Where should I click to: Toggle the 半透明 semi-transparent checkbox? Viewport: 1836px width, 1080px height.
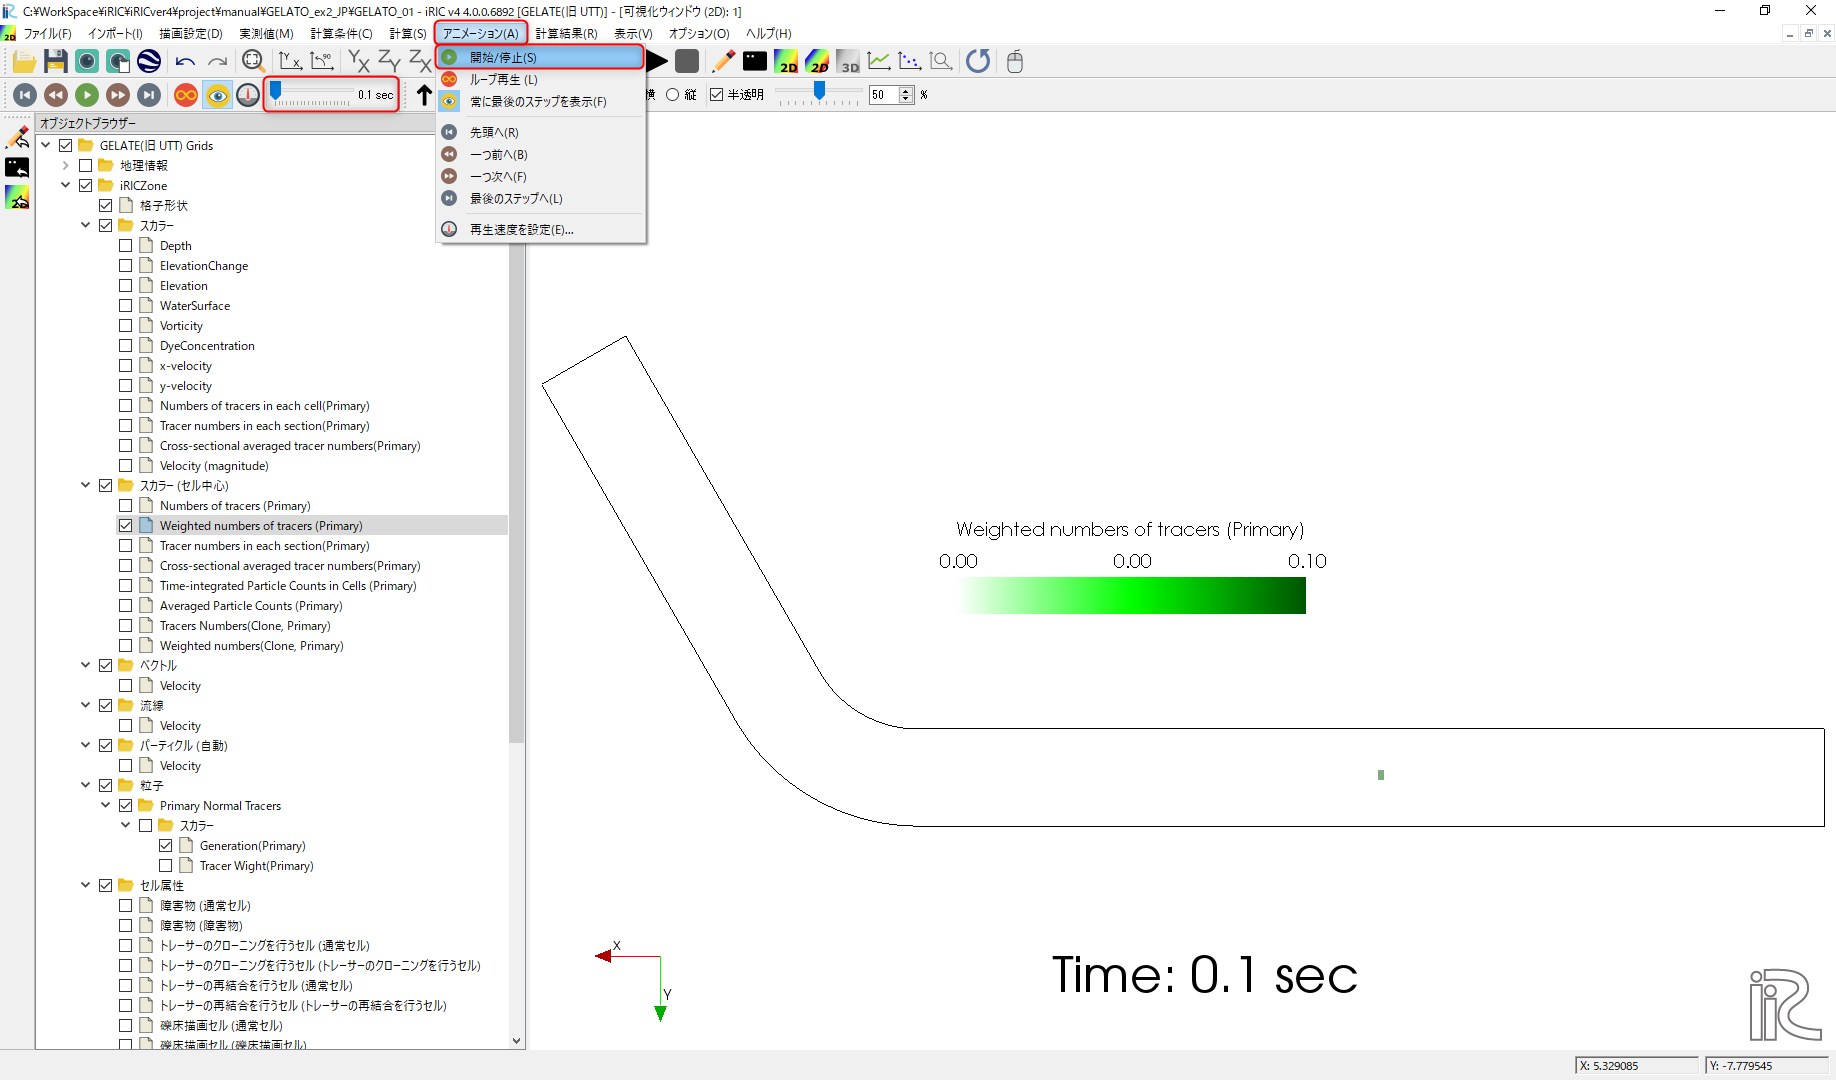pyautogui.click(x=716, y=95)
